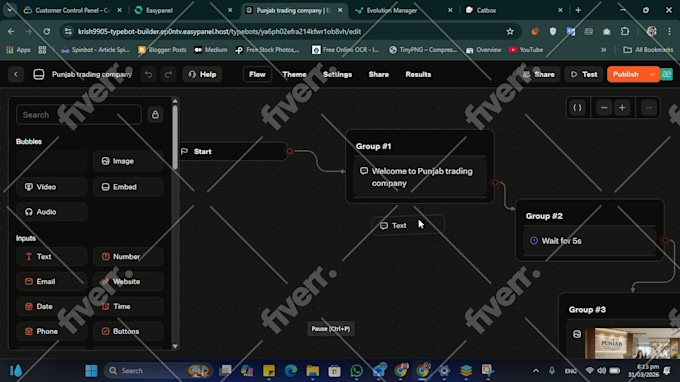
Task: Open the Results tab
Action: click(x=418, y=75)
